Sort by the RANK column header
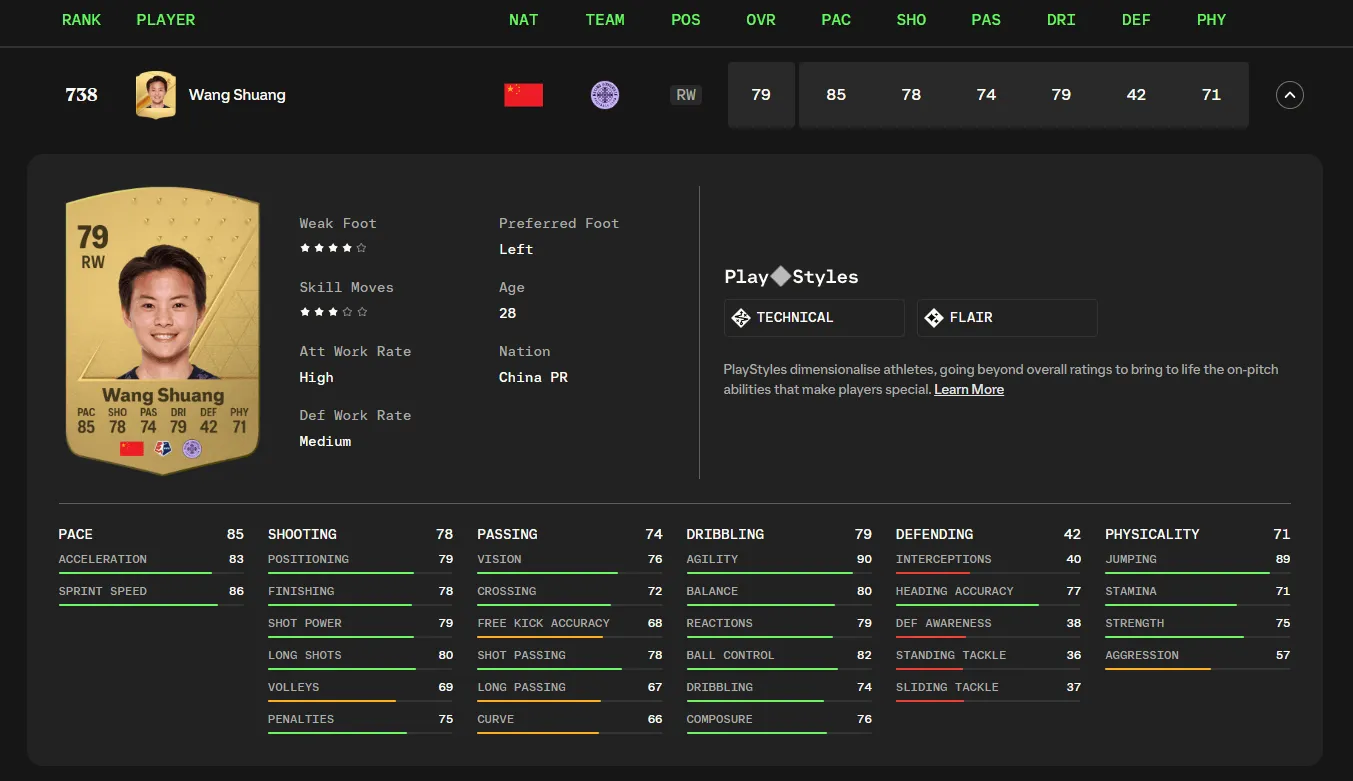1353x781 pixels. pos(82,20)
